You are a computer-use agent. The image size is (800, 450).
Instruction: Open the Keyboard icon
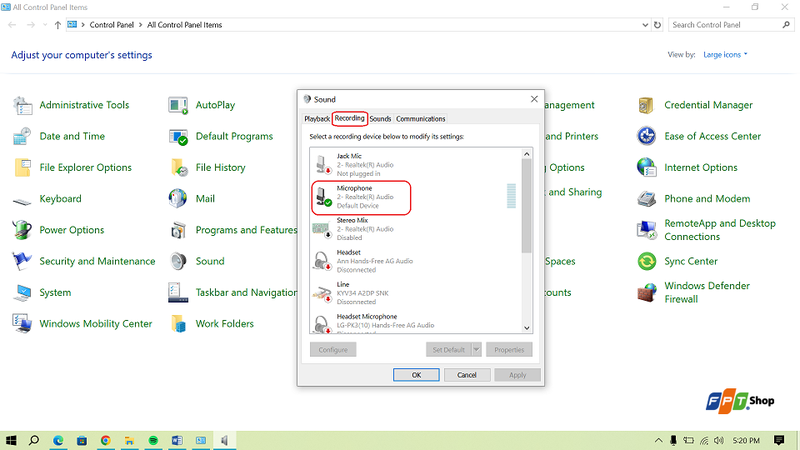[x=22, y=202]
